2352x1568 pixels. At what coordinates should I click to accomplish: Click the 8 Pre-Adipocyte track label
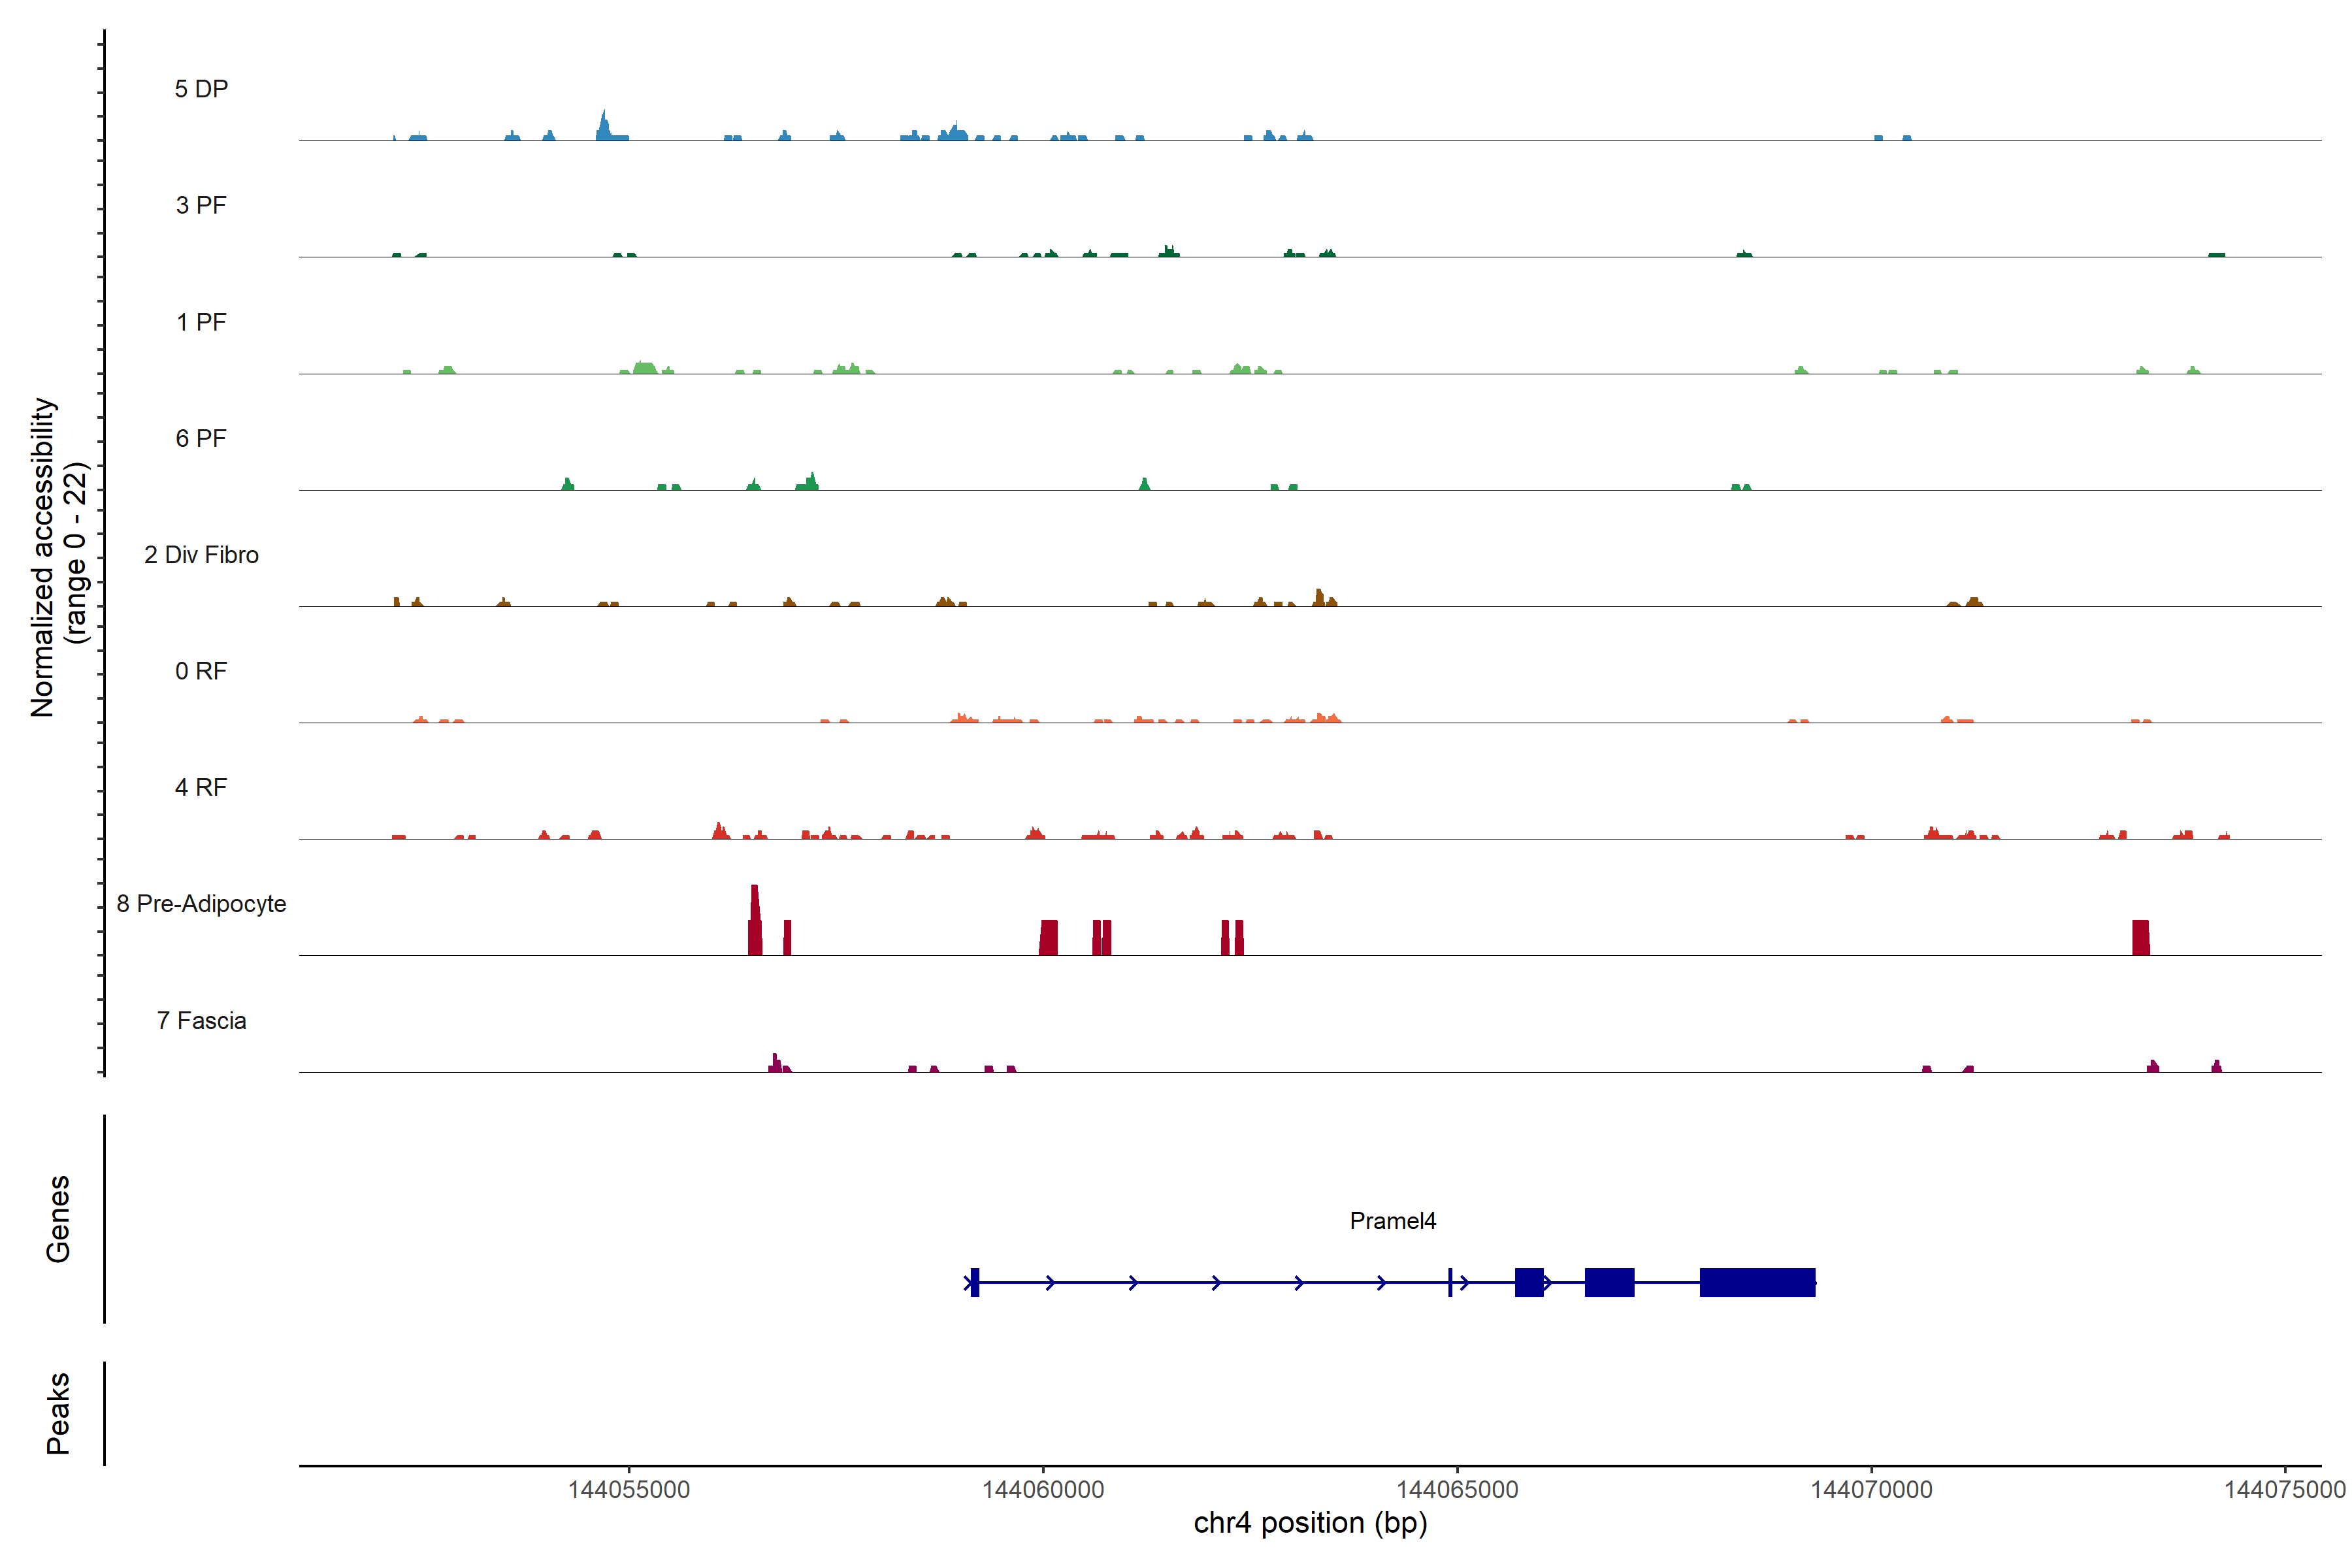201,904
